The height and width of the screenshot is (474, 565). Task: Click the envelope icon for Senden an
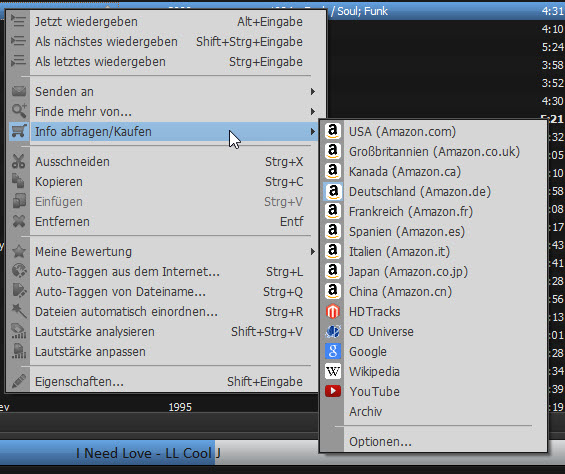click(x=19, y=91)
